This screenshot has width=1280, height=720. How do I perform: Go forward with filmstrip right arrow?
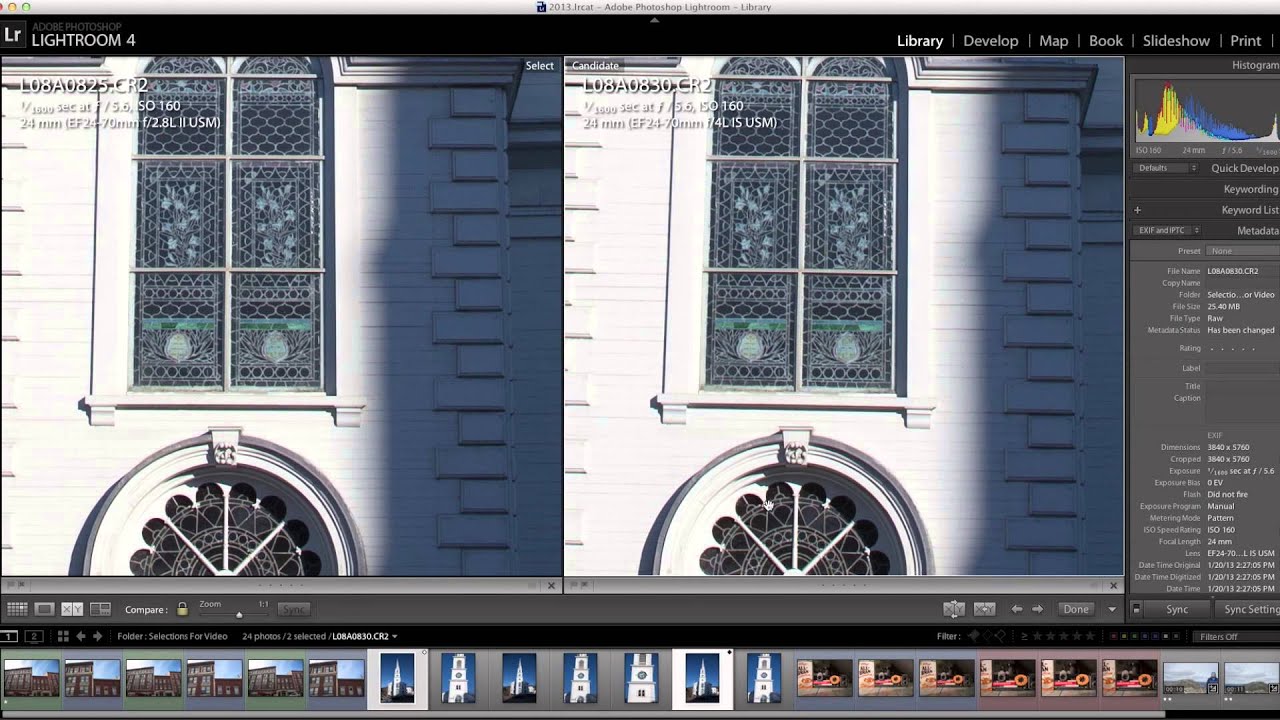point(97,636)
